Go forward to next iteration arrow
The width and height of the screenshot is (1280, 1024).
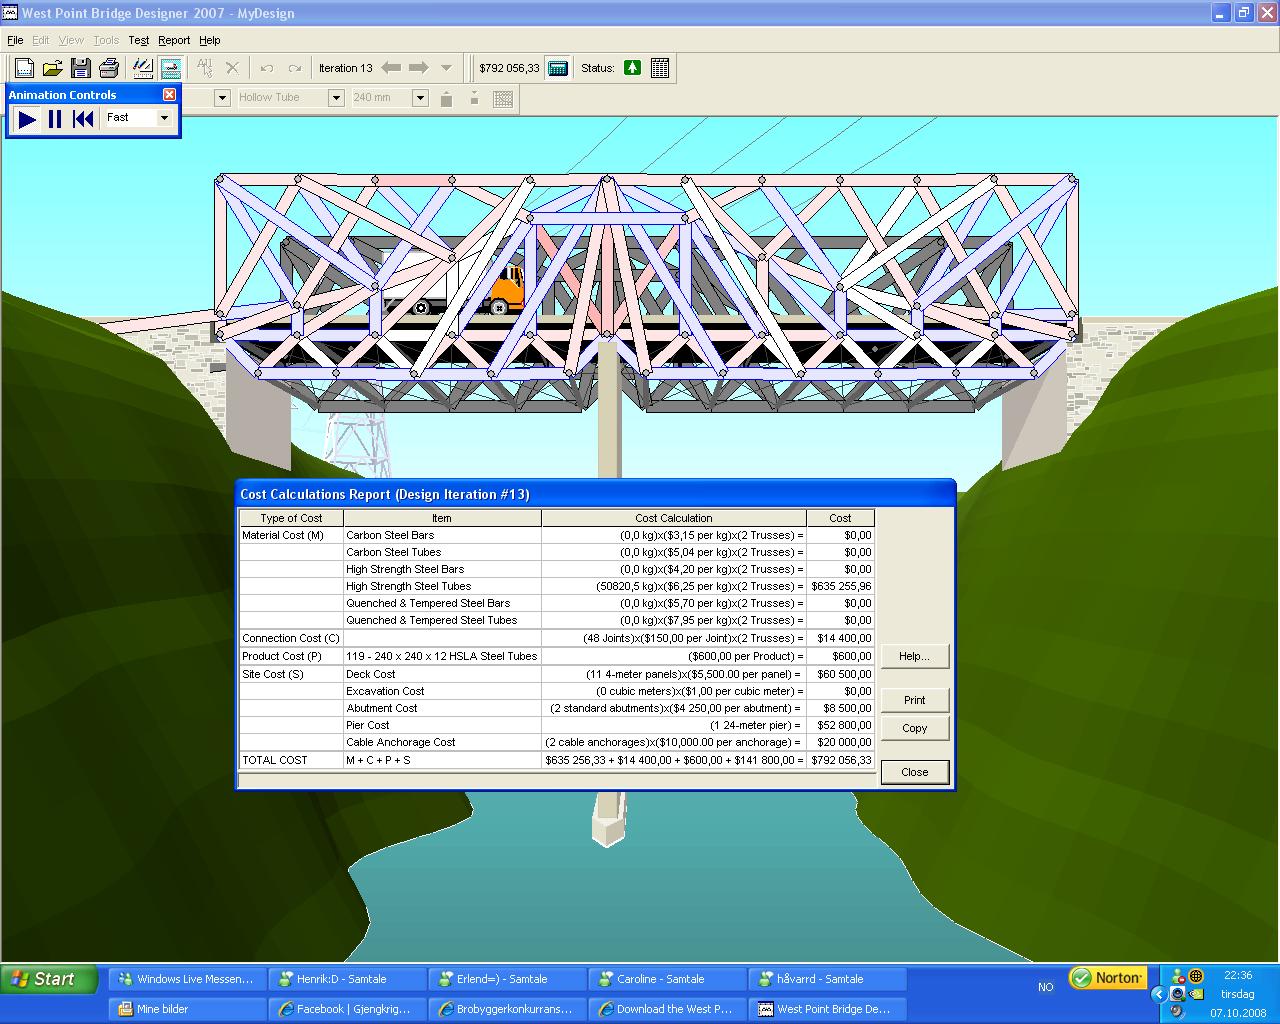(x=419, y=68)
